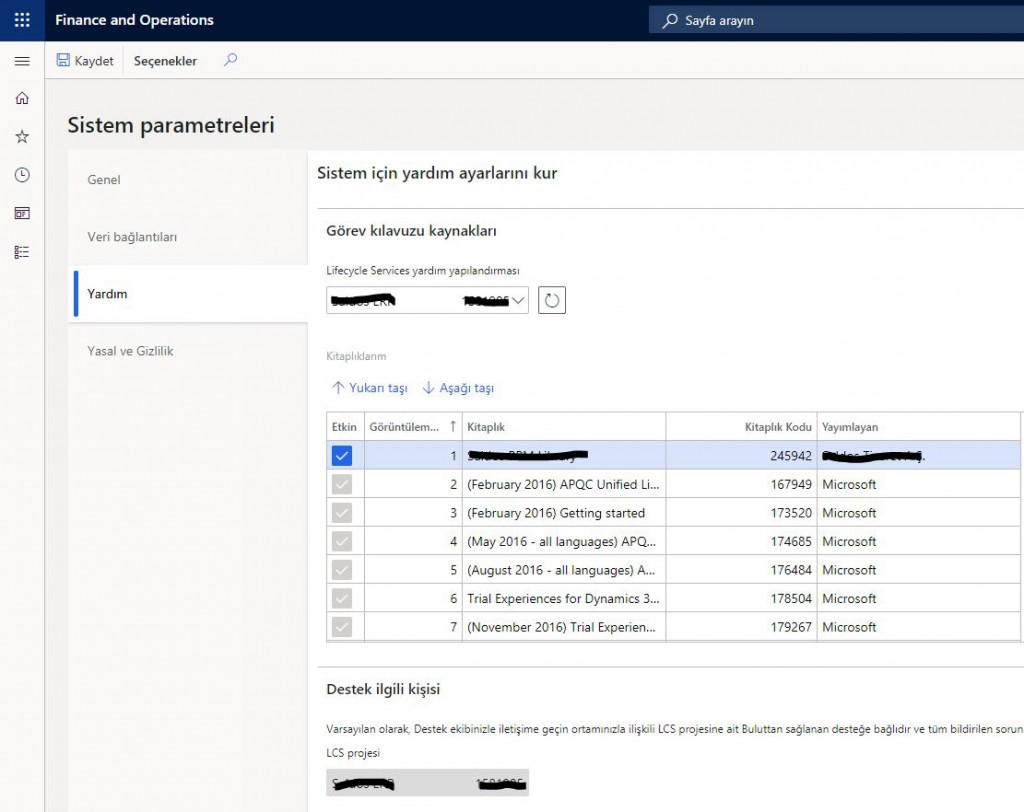Click the magnifier search icon in action bar
This screenshot has width=1024, height=812.
click(x=231, y=60)
